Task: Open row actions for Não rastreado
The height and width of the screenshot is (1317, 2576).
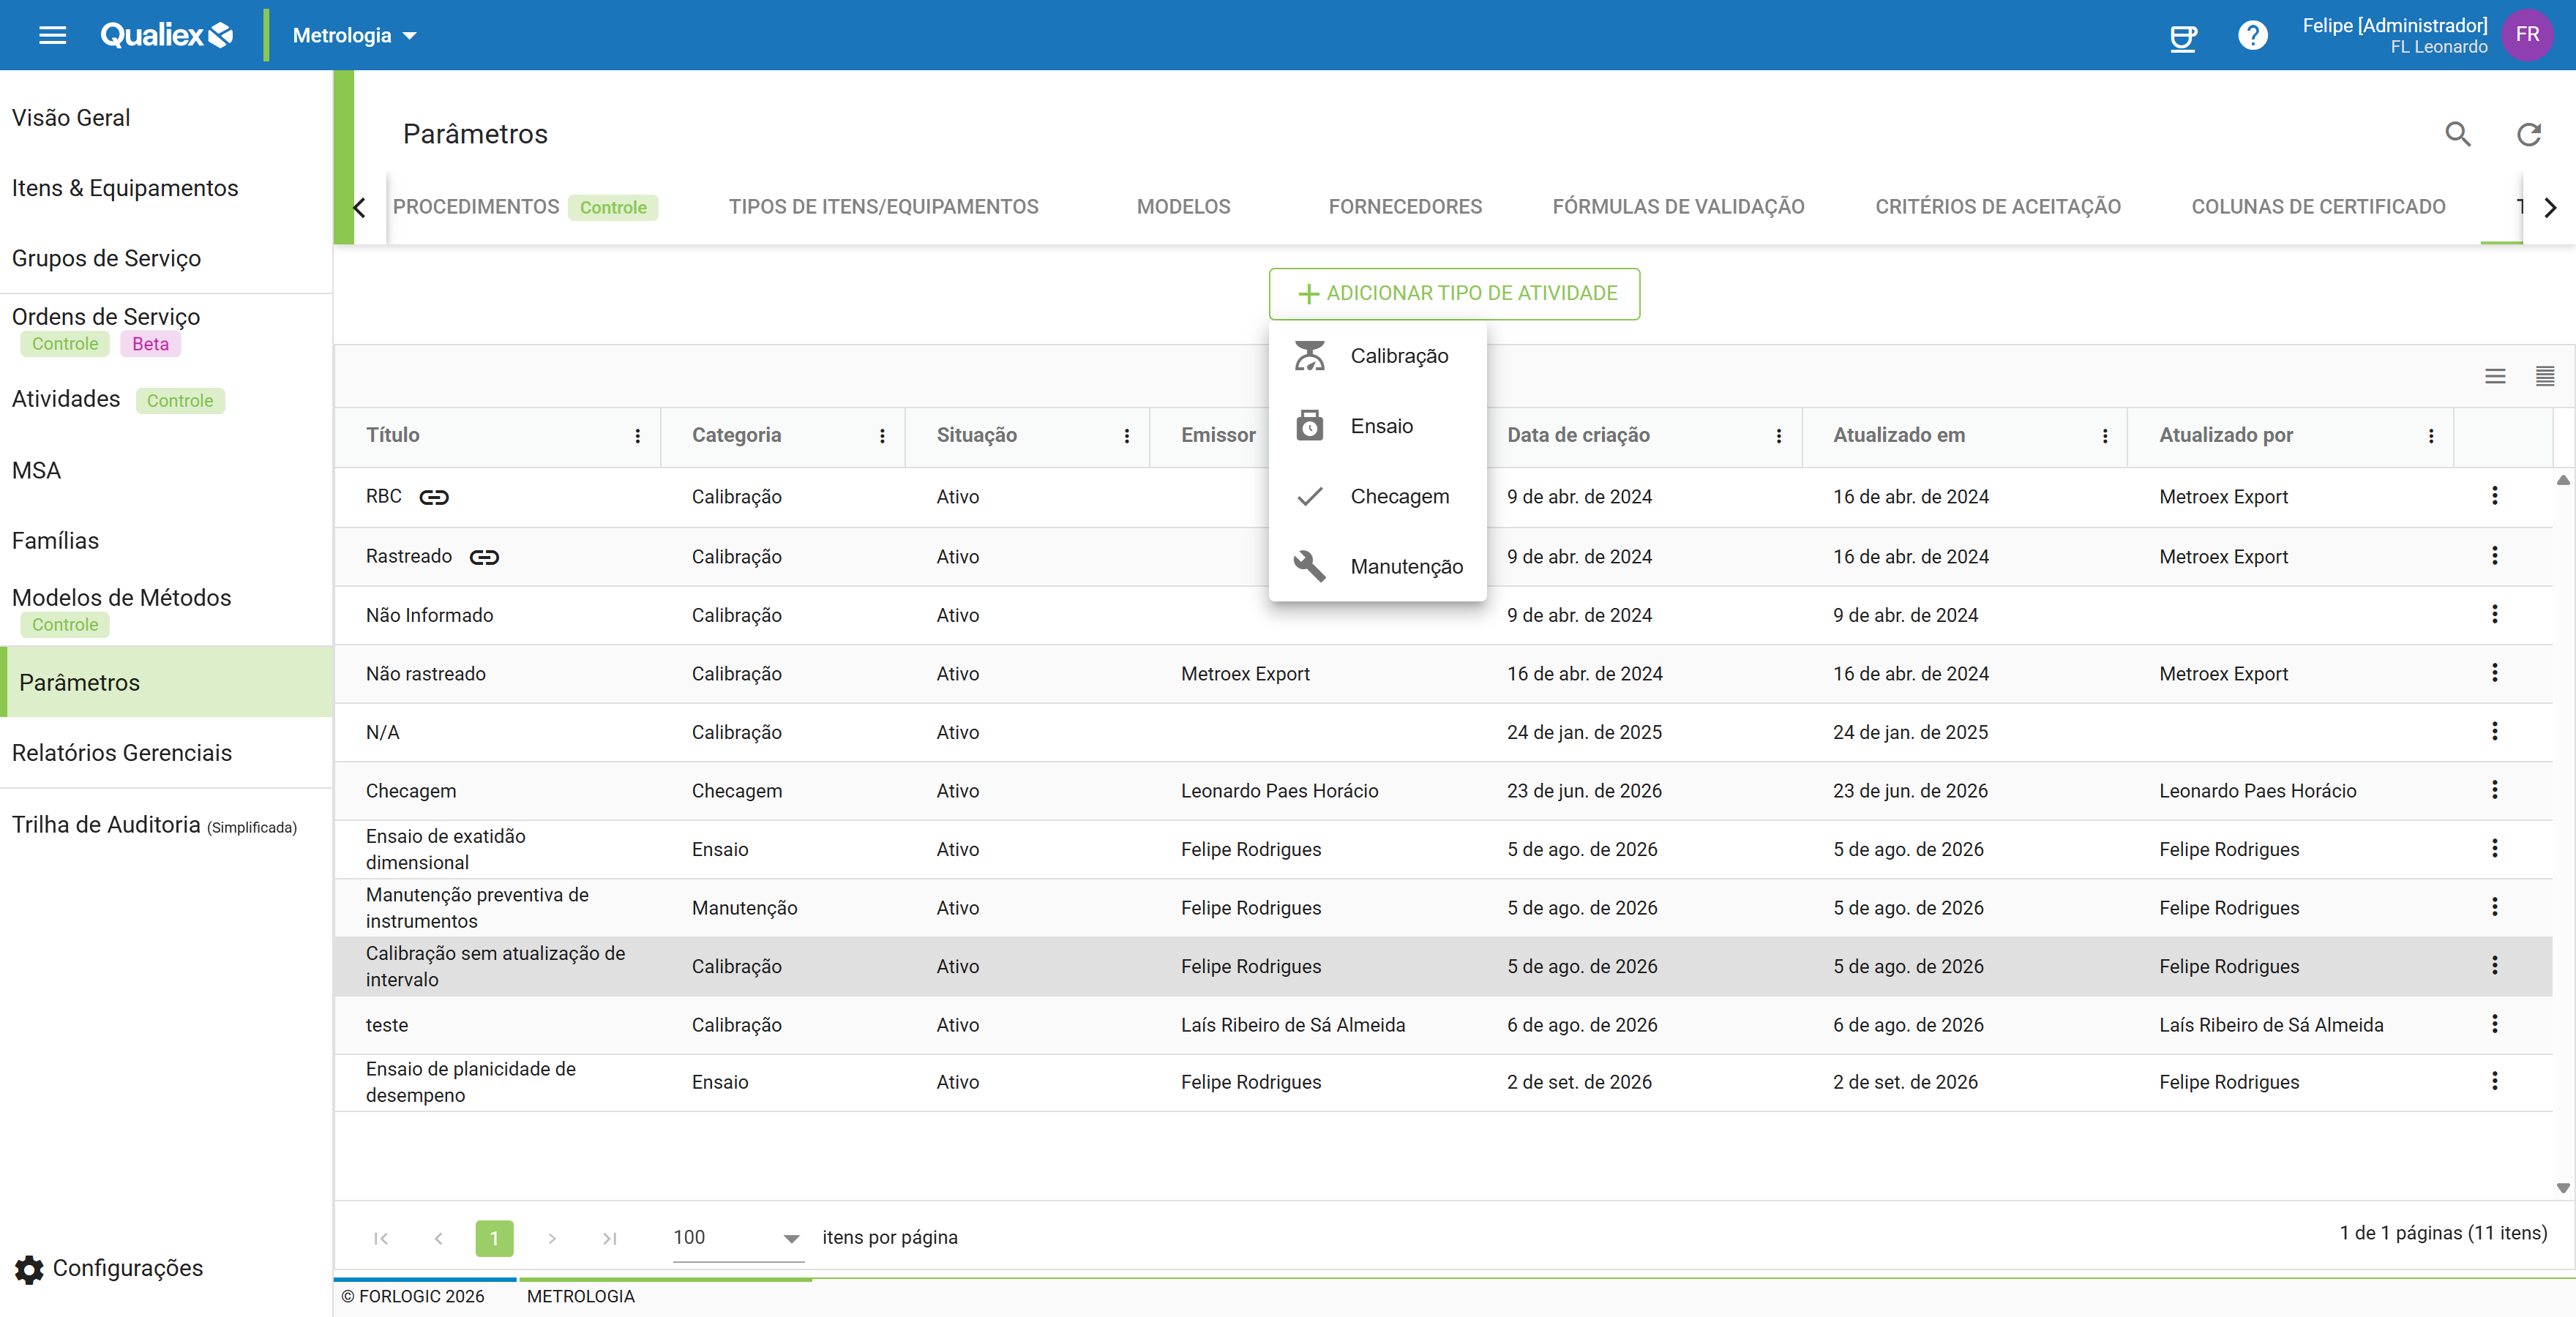Action: click(x=2494, y=673)
